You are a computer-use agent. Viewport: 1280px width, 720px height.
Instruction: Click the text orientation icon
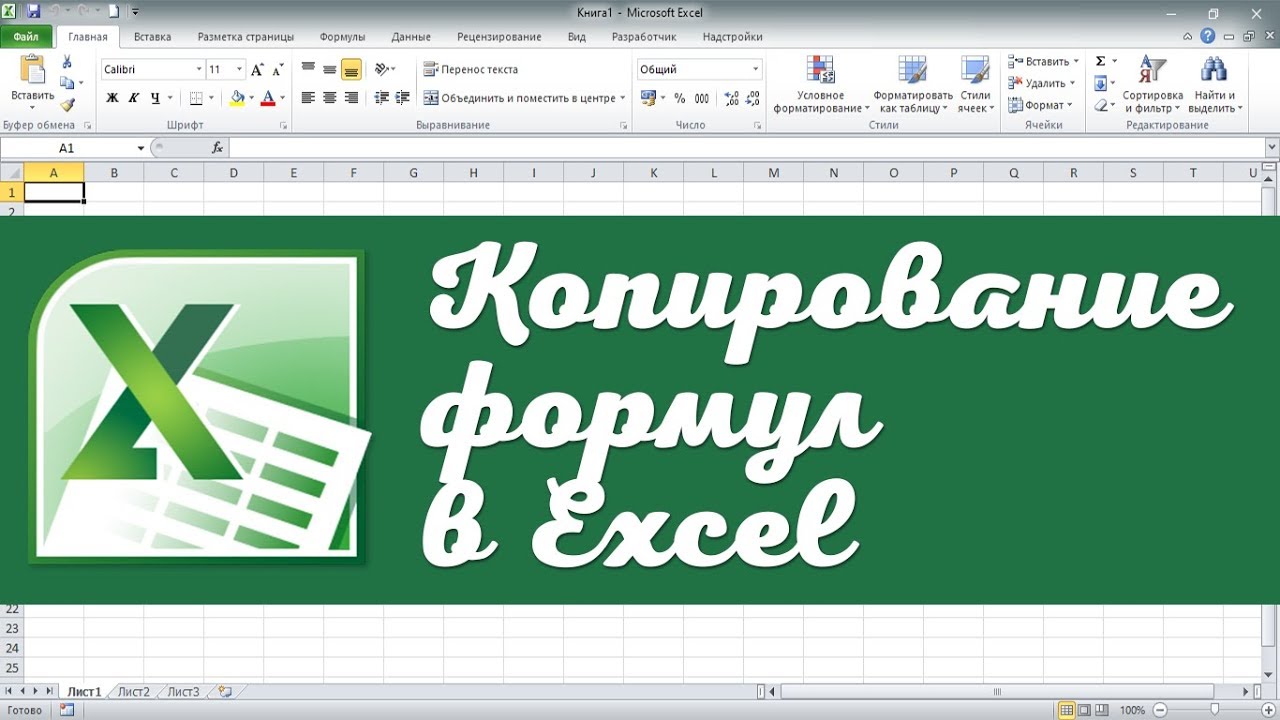coord(381,70)
